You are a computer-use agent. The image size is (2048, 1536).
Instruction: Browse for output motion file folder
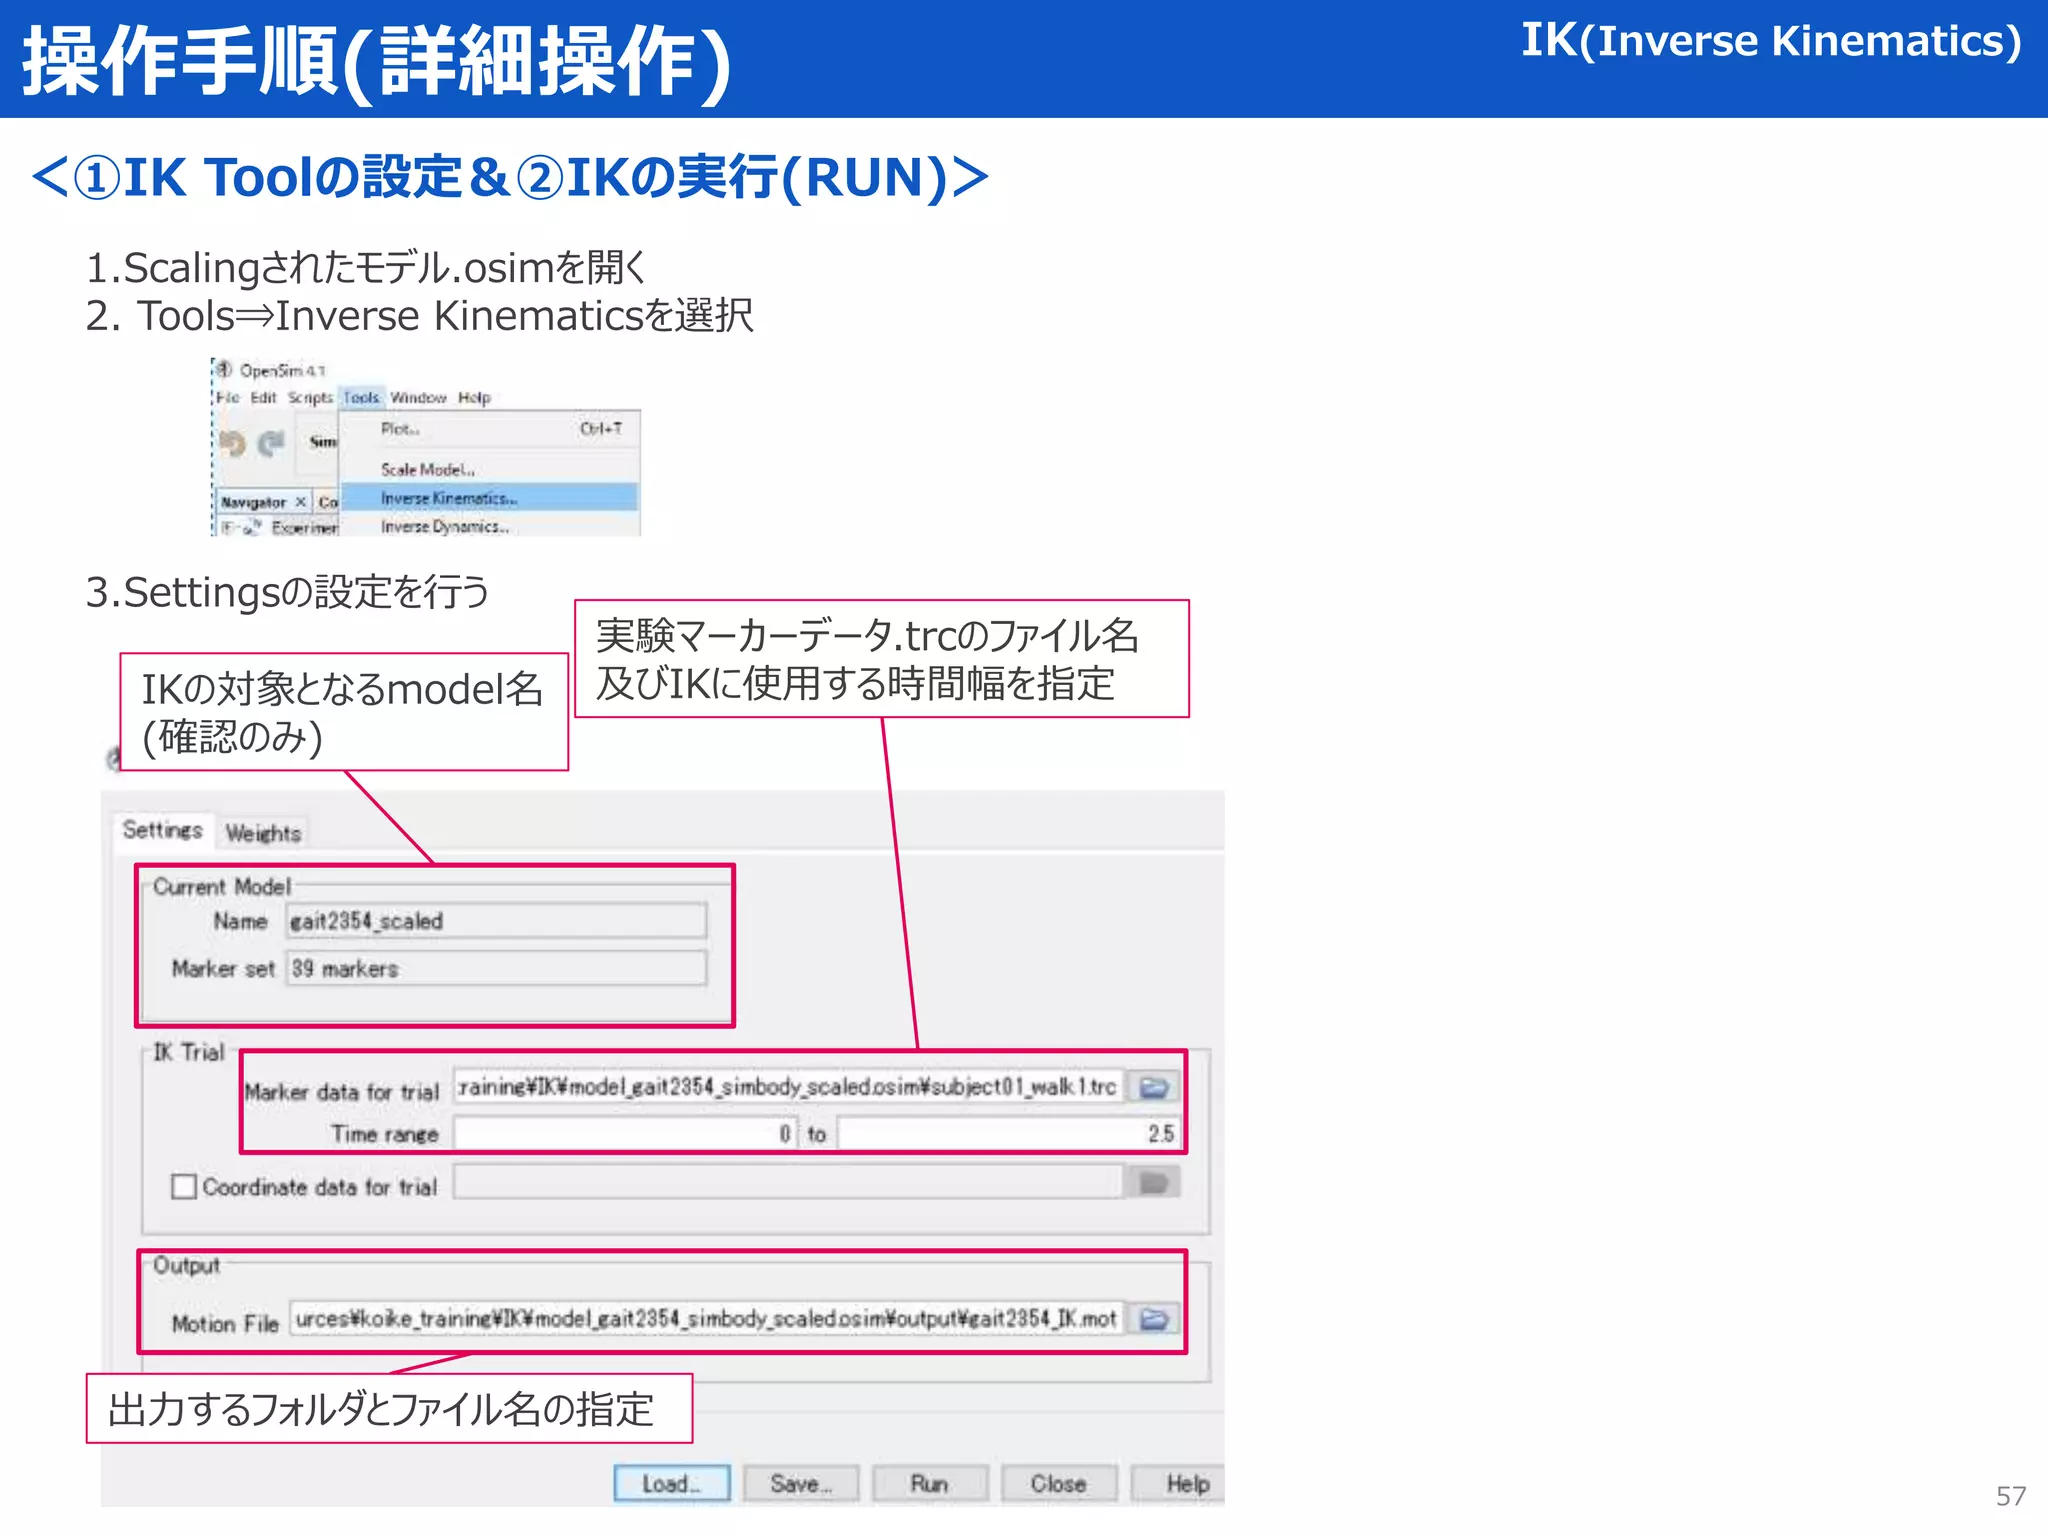(1154, 1319)
